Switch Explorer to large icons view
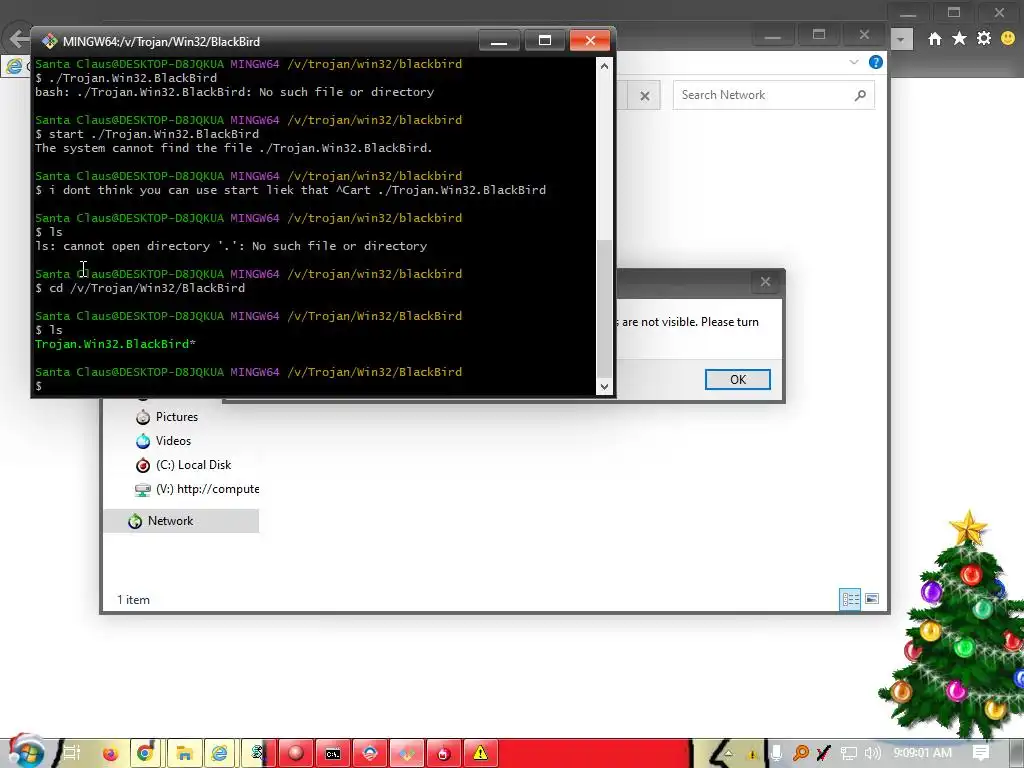This screenshot has height=768, width=1024. coord(871,599)
